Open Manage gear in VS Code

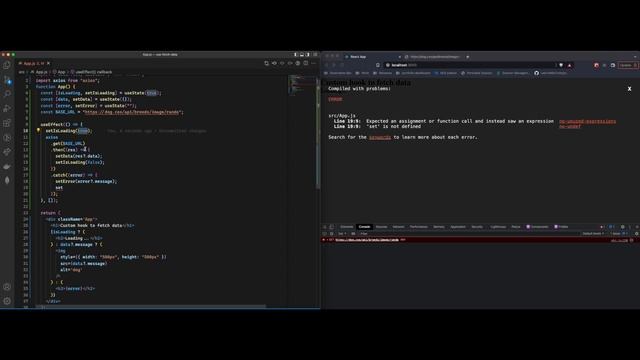7,301
